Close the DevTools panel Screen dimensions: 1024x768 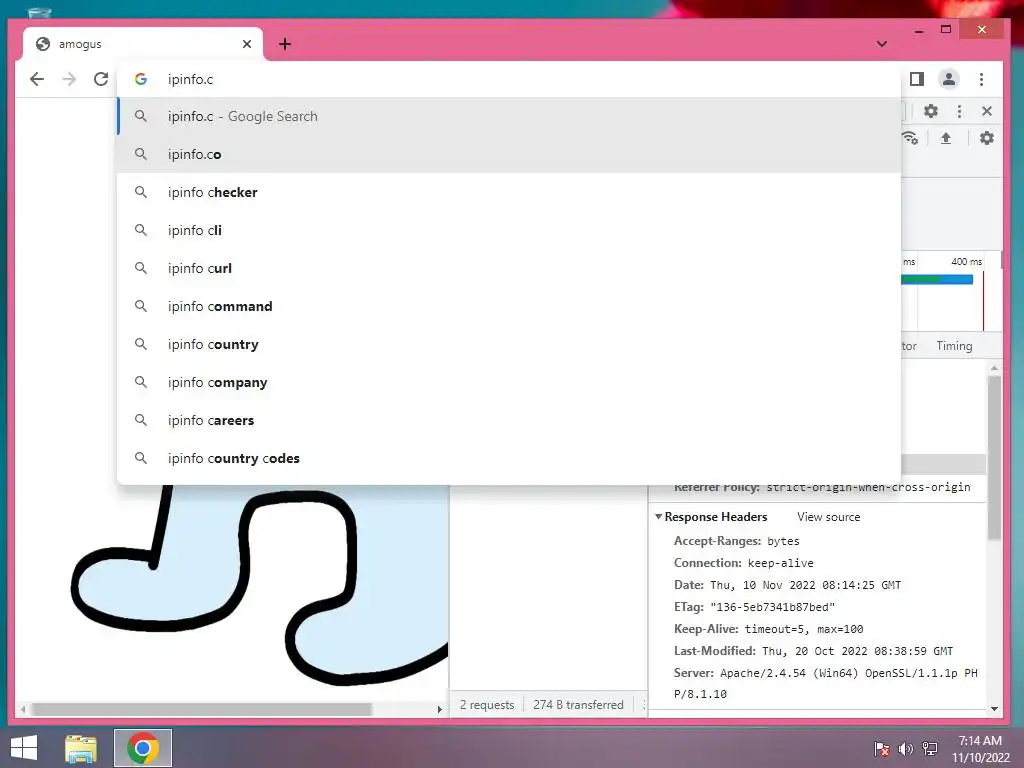(x=987, y=111)
